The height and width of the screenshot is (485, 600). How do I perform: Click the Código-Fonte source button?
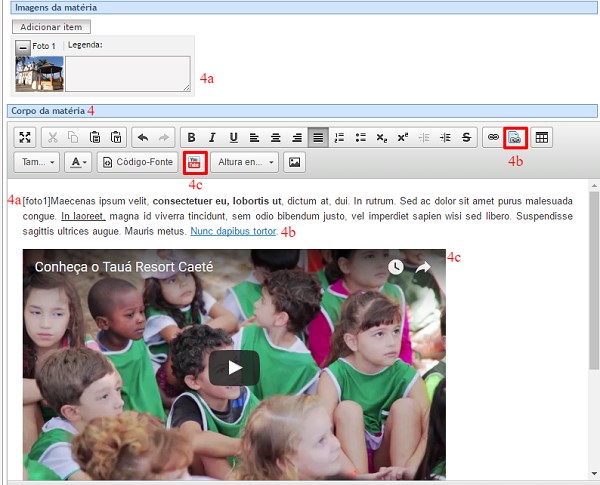click(137, 162)
